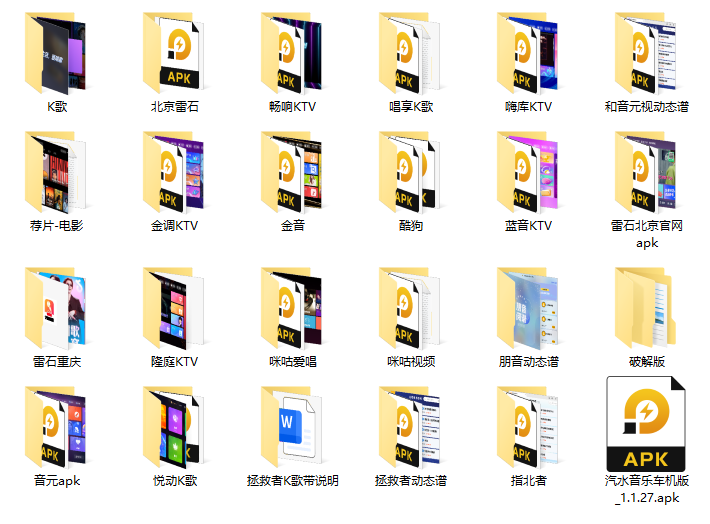
Task: Open the 雷石北京官网apk folder icon
Action: tap(646, 172)
